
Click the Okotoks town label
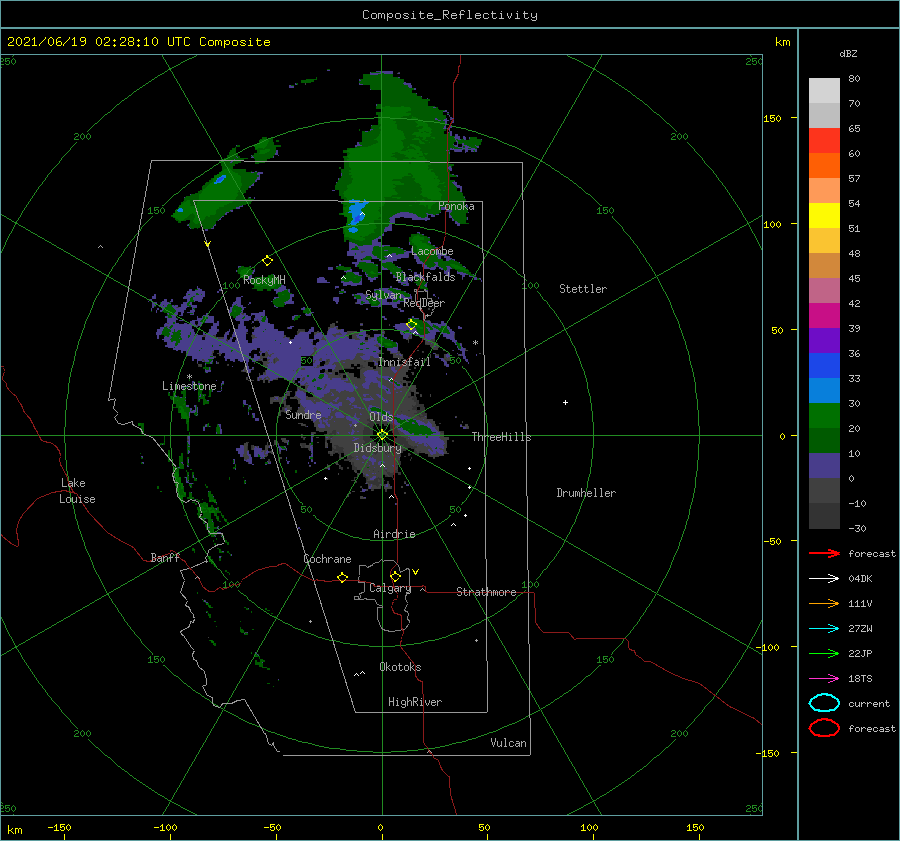point(400,667)
